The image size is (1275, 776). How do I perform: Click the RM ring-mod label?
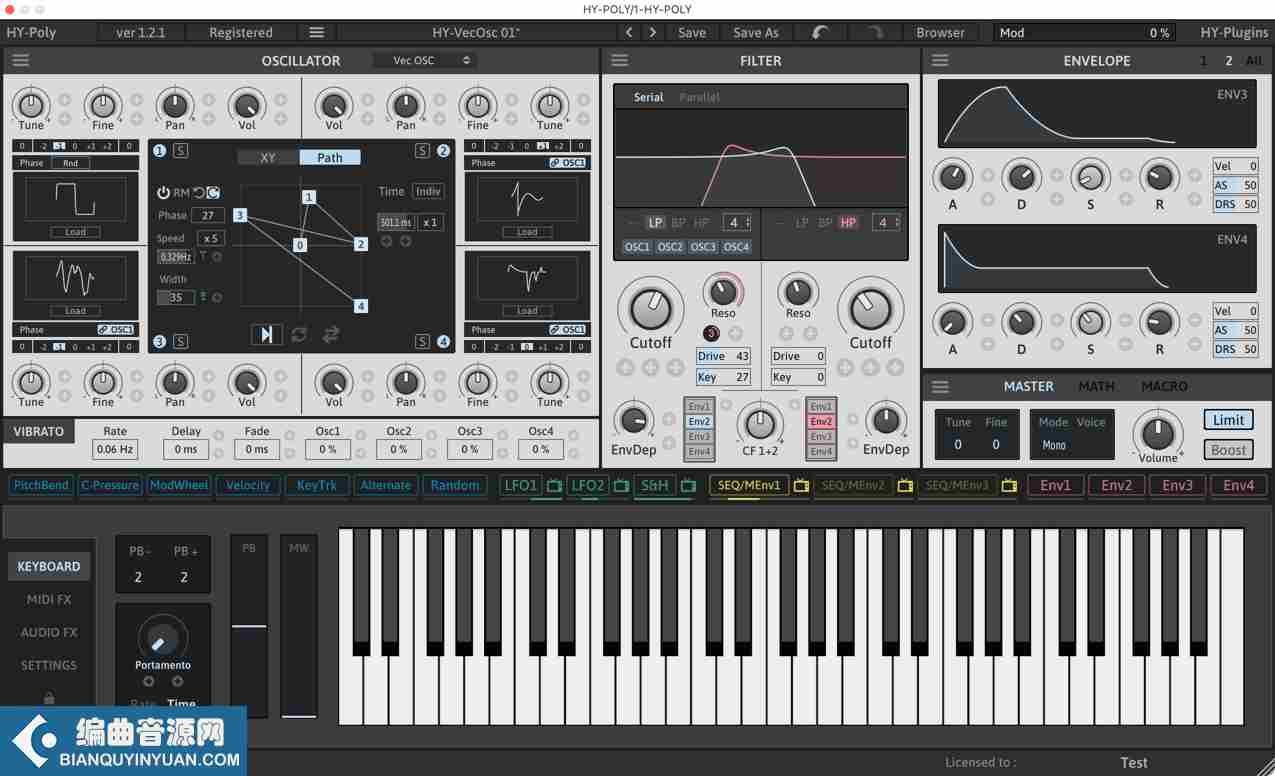[x=181, y=193]
